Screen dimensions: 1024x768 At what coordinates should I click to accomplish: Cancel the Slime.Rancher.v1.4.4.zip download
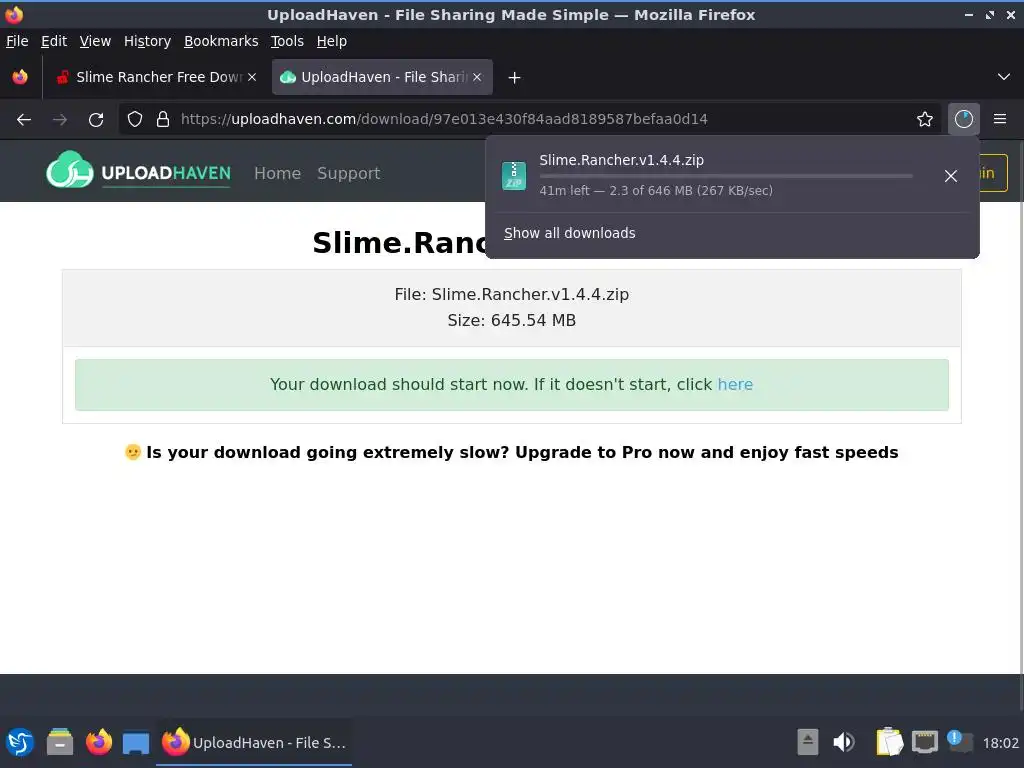tap(951, 176)
